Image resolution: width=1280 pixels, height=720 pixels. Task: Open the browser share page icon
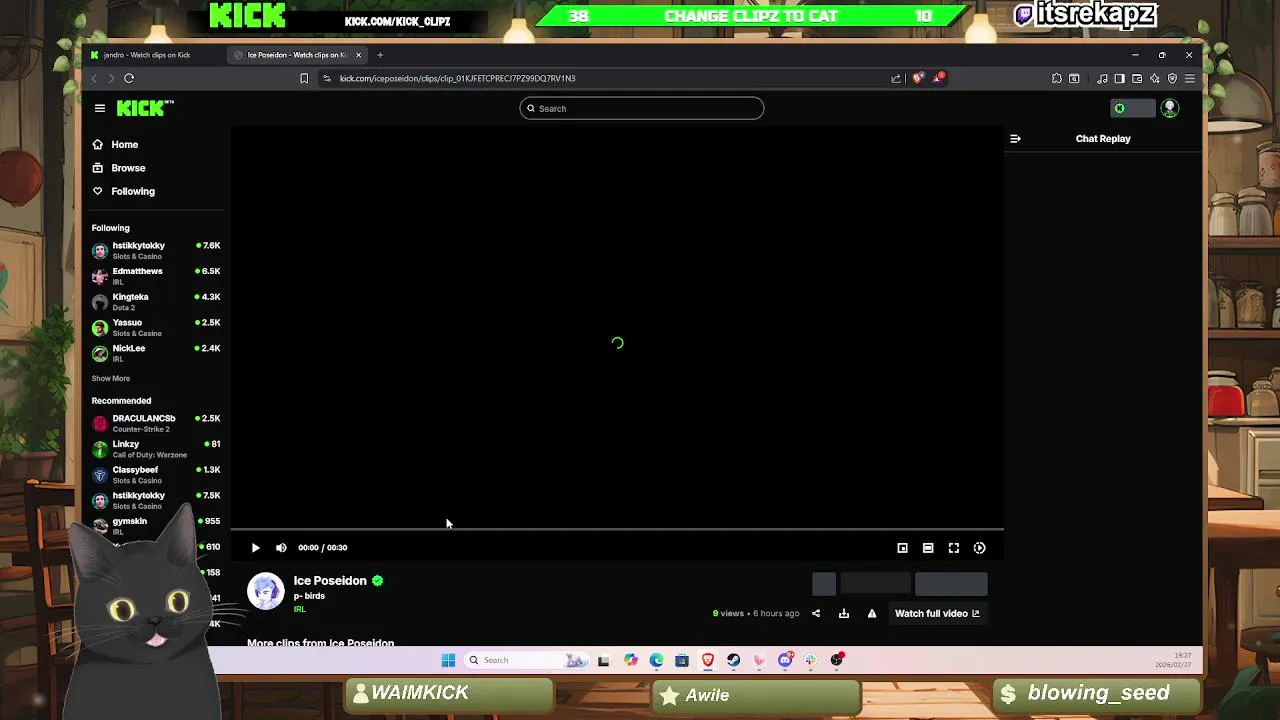click(x=896, y=78)
